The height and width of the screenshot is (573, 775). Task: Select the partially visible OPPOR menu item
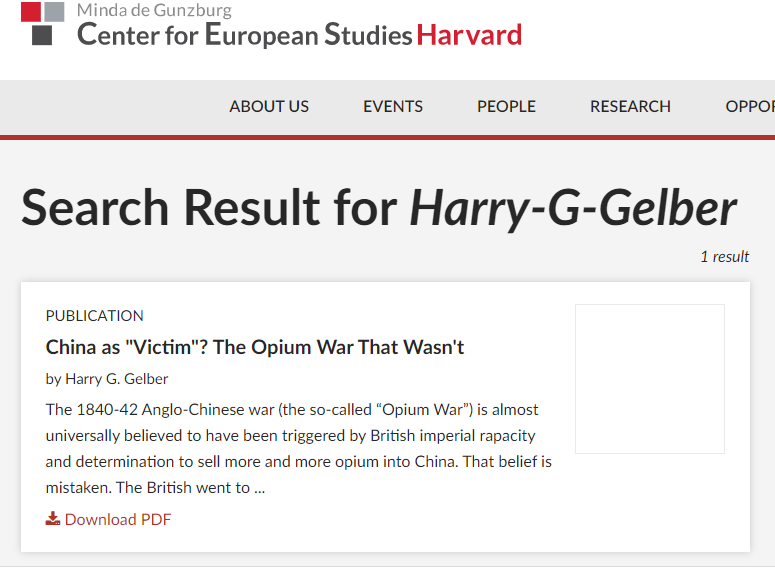click(749, 106)
